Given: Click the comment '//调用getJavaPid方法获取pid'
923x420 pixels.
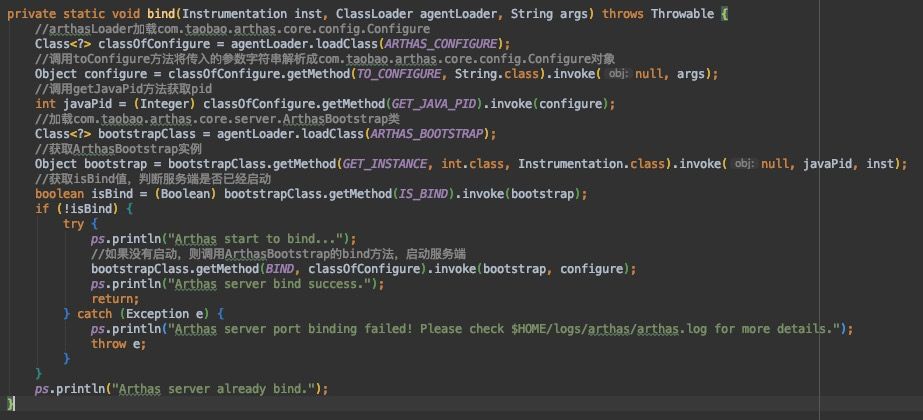Looking at the screenshot, I should 124,88.
